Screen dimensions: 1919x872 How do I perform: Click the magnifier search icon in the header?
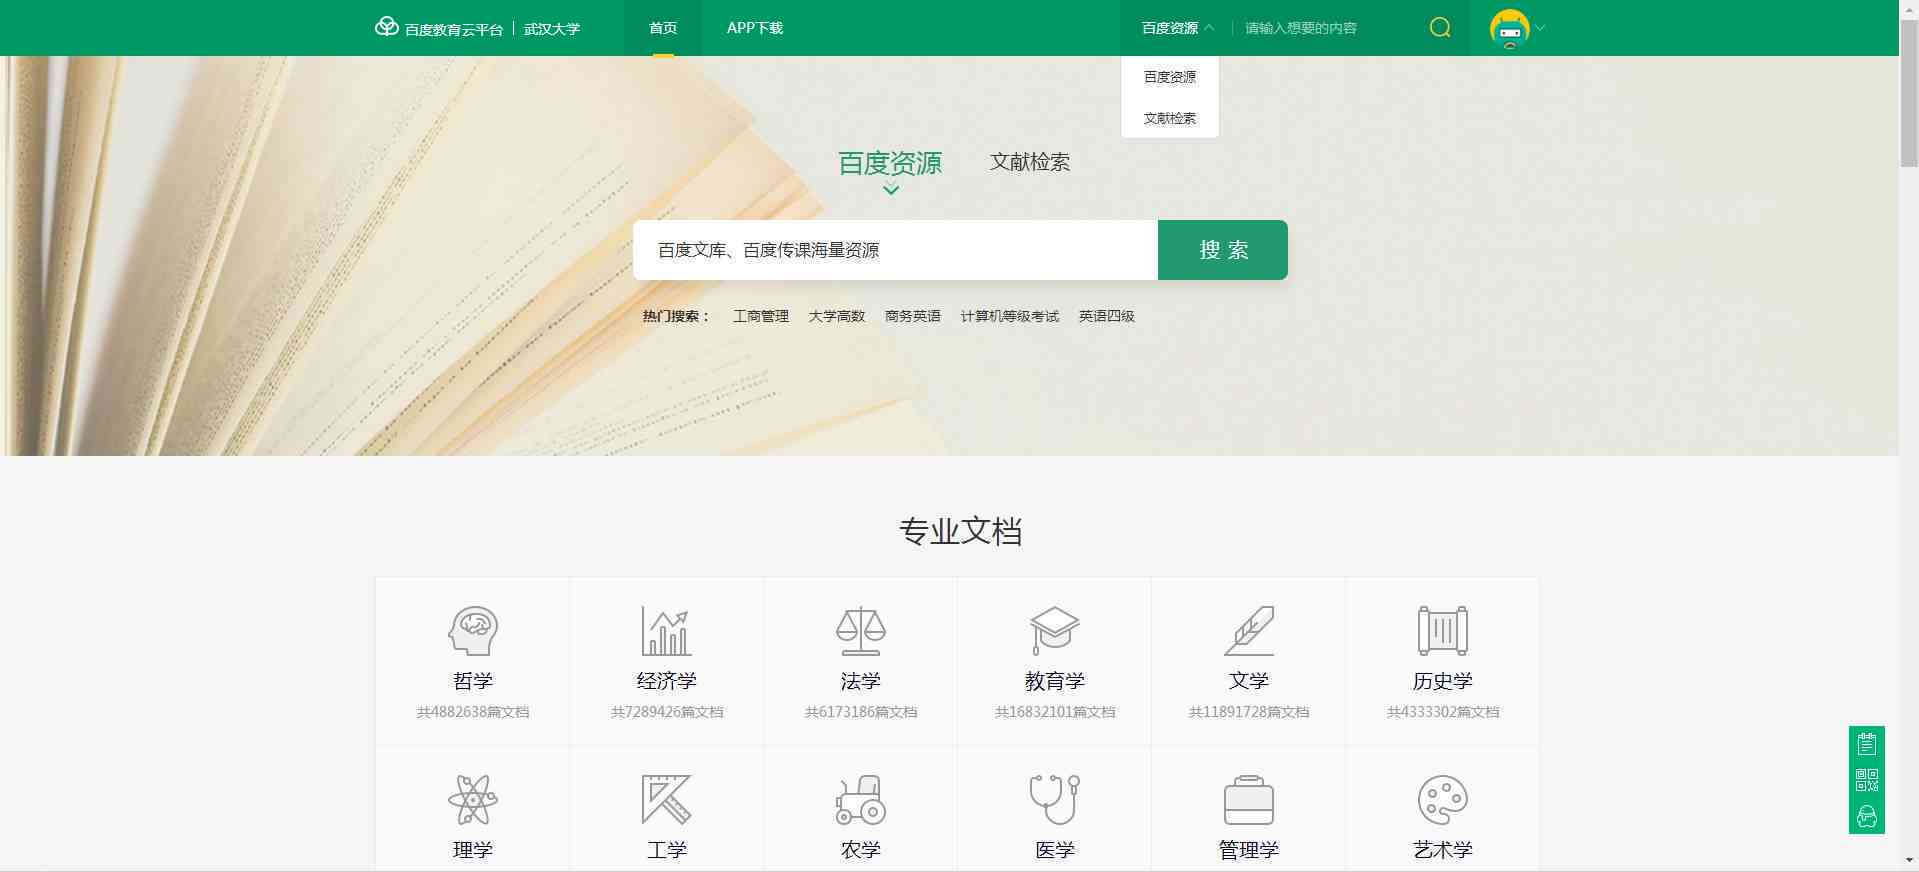1440,28
